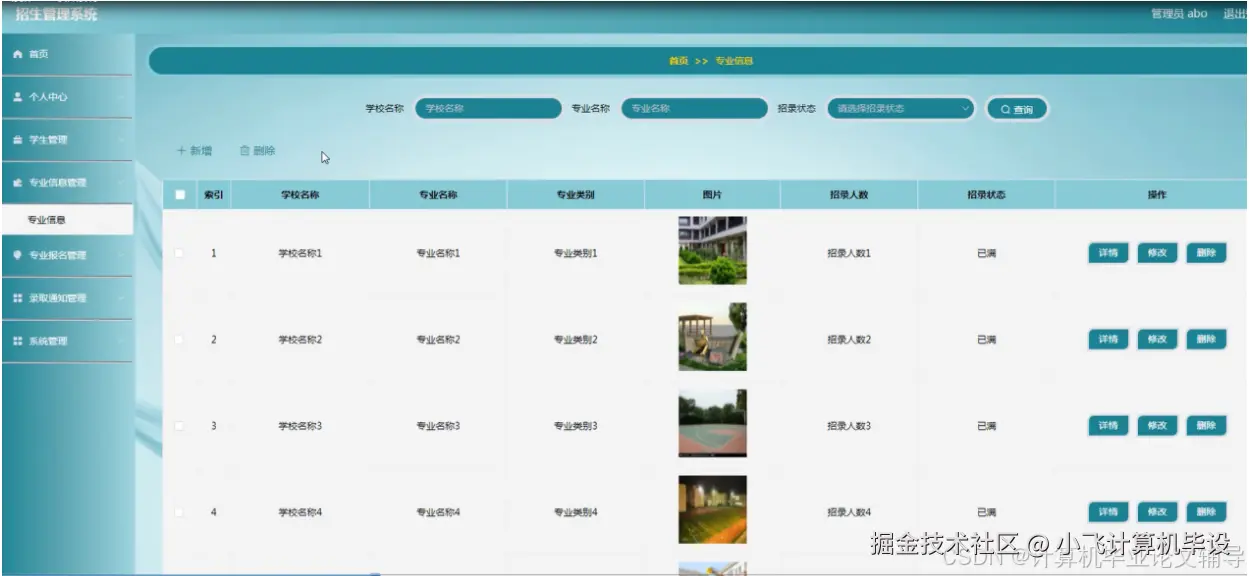Click the cell 专业类别2

576,340
